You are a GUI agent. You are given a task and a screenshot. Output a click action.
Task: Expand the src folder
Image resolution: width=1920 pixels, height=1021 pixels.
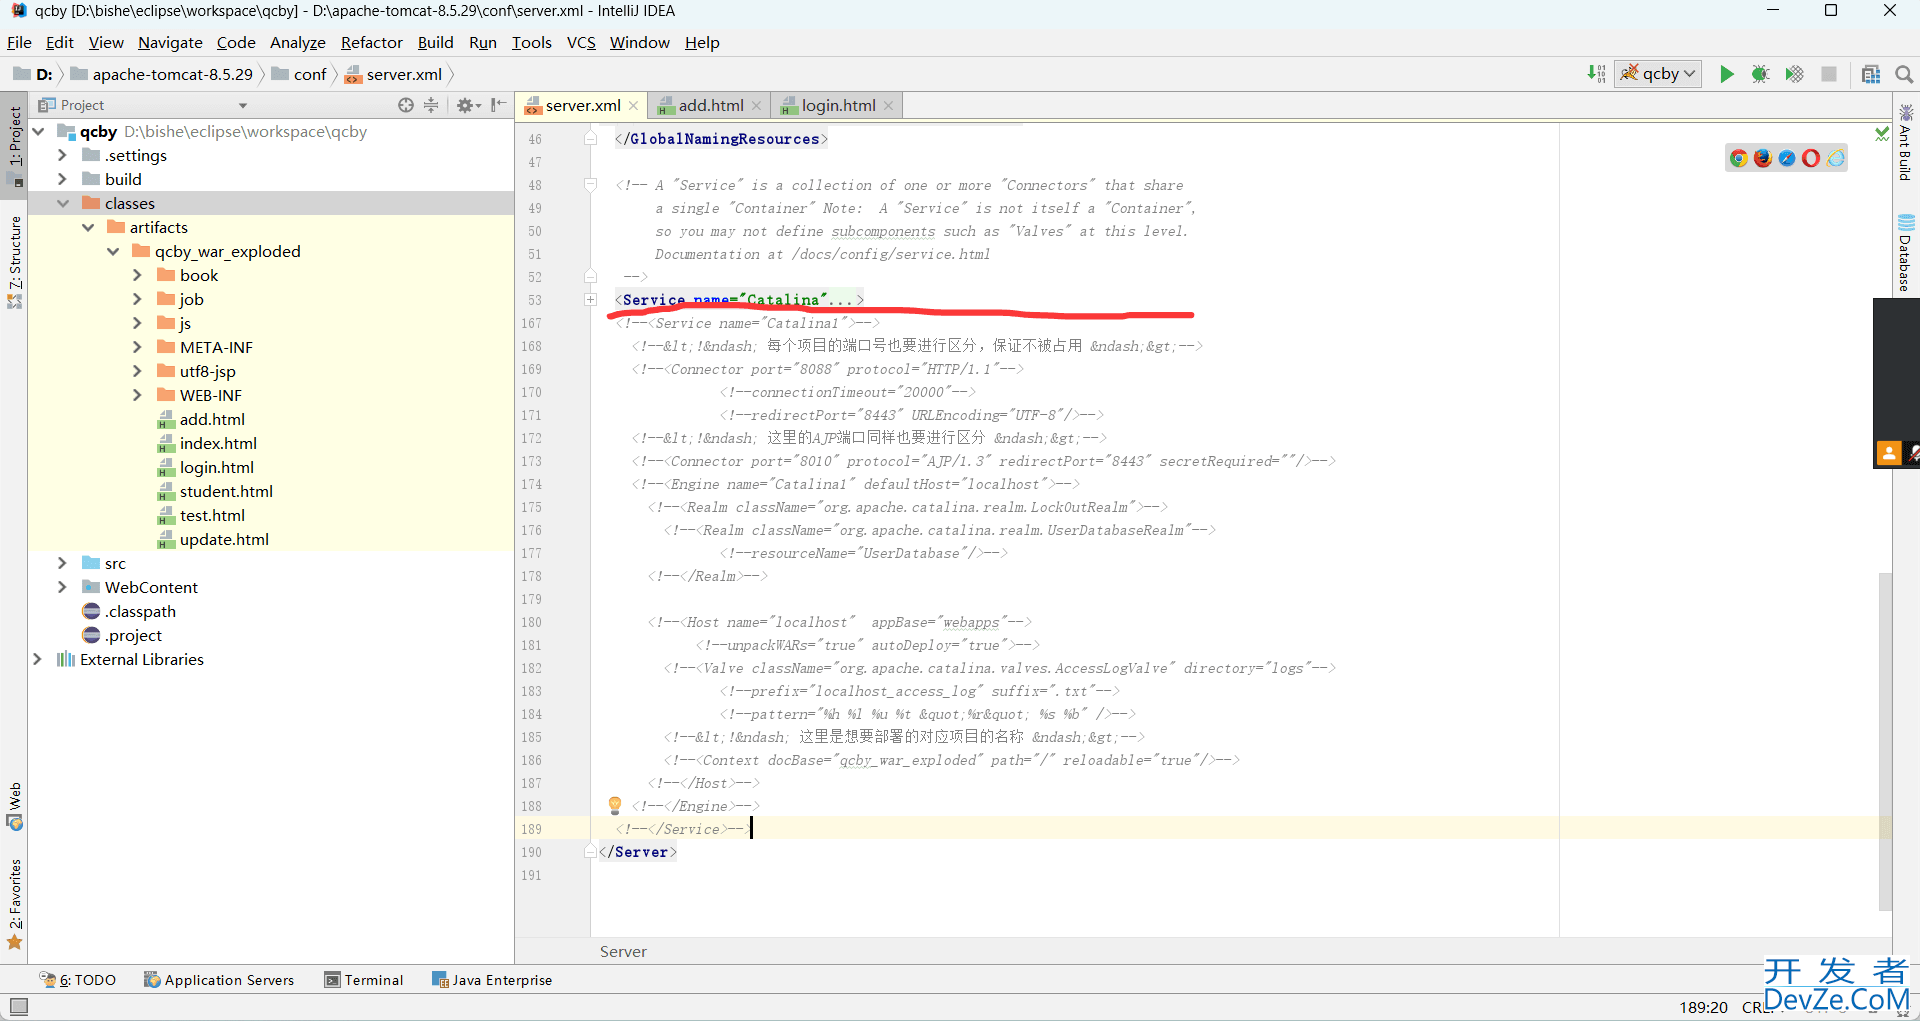[62, 563]
